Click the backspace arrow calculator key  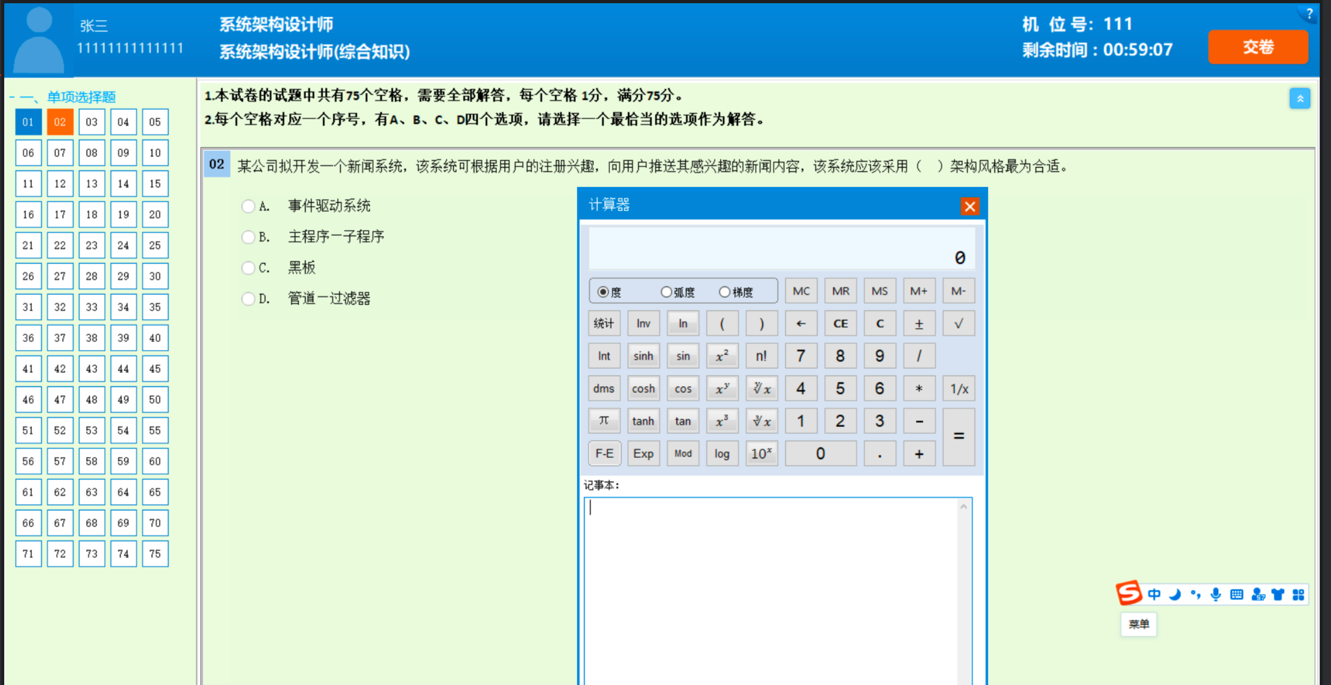click(x=801, y=324)
